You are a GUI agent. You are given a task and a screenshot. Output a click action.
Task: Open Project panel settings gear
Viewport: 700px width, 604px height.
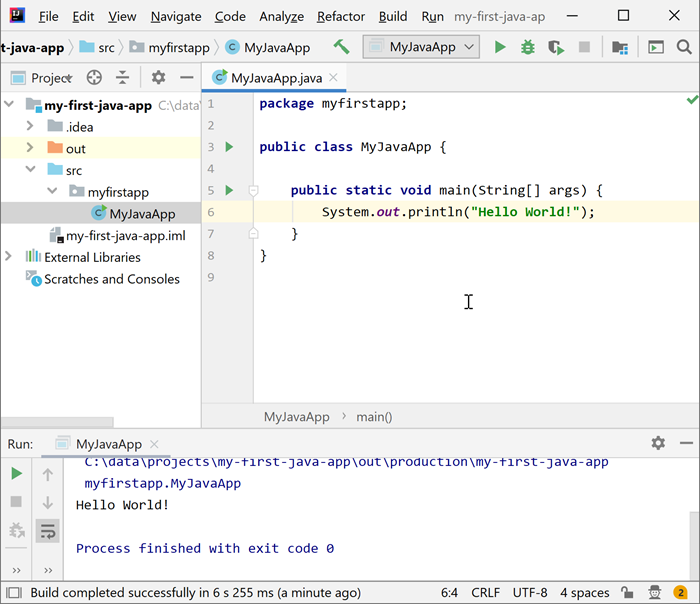tap(158, 78)
